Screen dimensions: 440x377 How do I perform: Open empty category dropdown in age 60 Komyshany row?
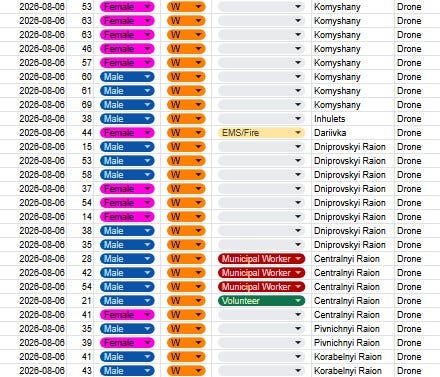click(x=261, y=77)
